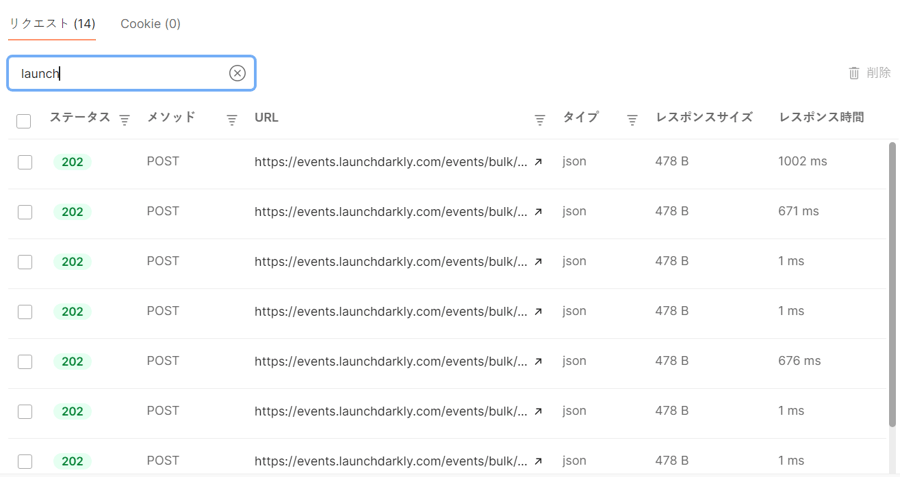This screenshot has width=900, height=477.
Task: Switch to the リクエスト (14) tab
Action: (x=52, y=24)
